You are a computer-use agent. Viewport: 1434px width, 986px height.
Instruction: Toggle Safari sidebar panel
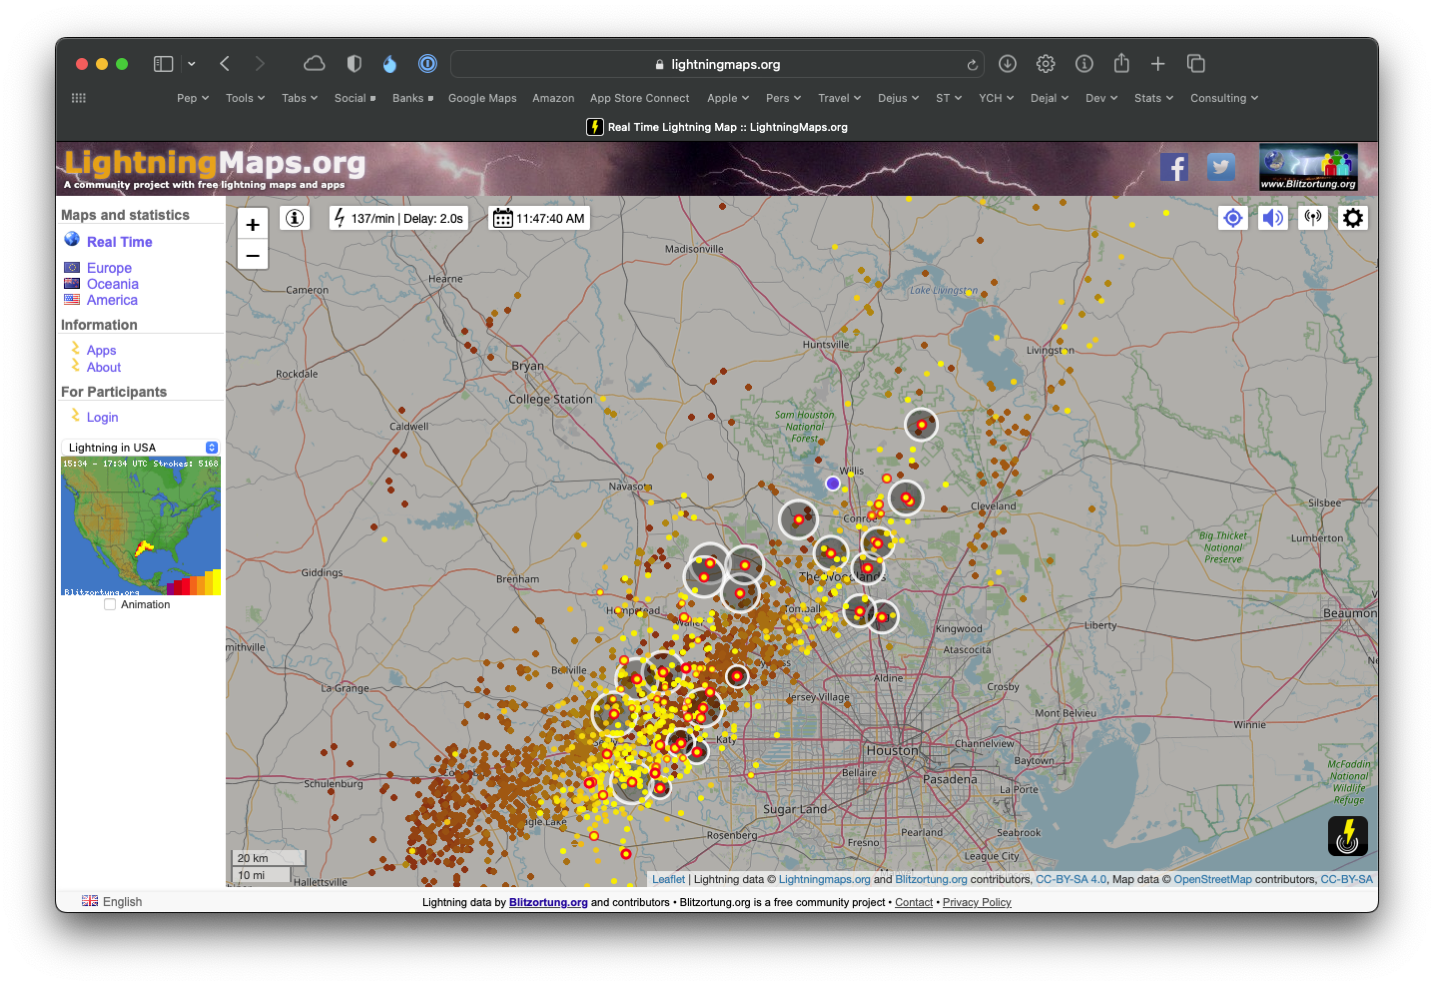[x=163, y=64]
